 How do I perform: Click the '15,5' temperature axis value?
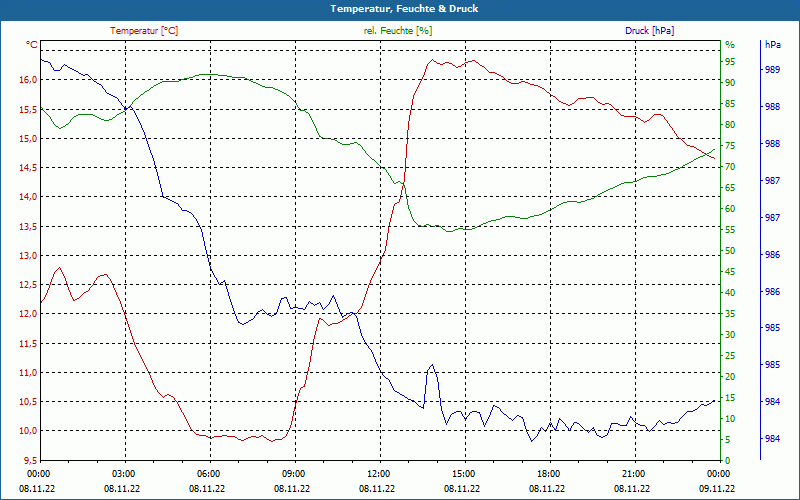tap(28, 109)
